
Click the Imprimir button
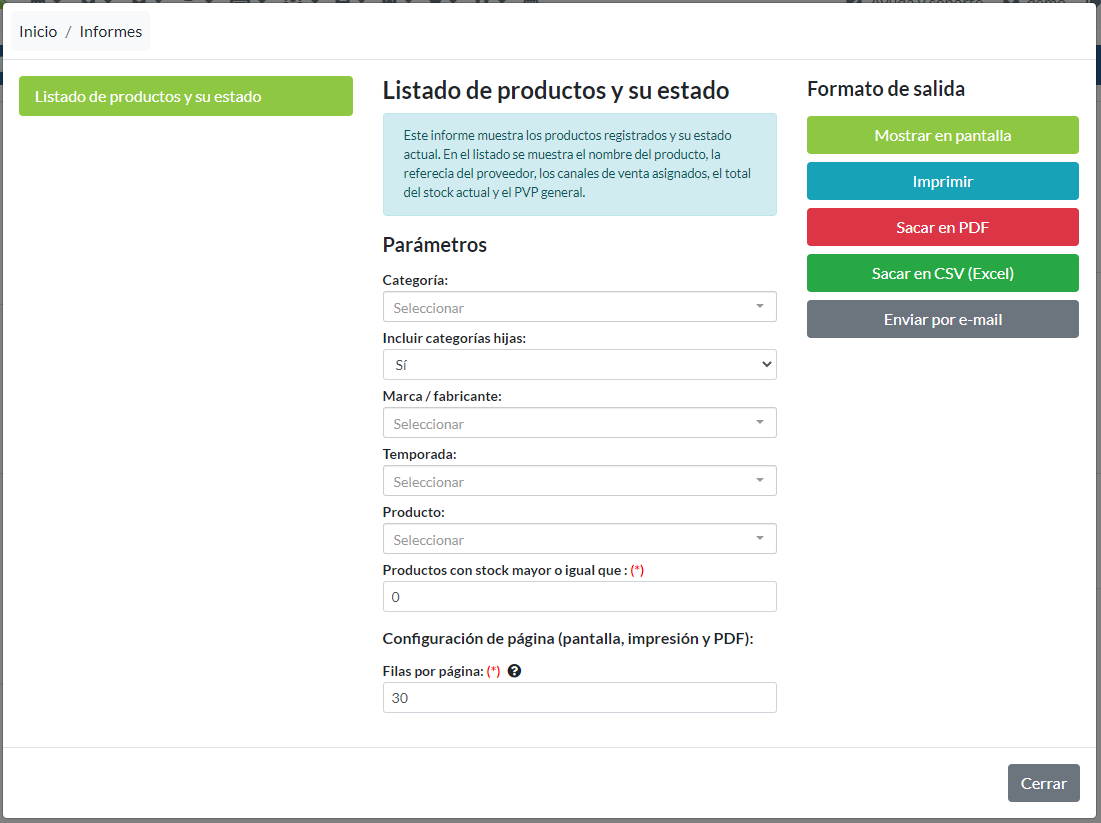tap(942, 181)
